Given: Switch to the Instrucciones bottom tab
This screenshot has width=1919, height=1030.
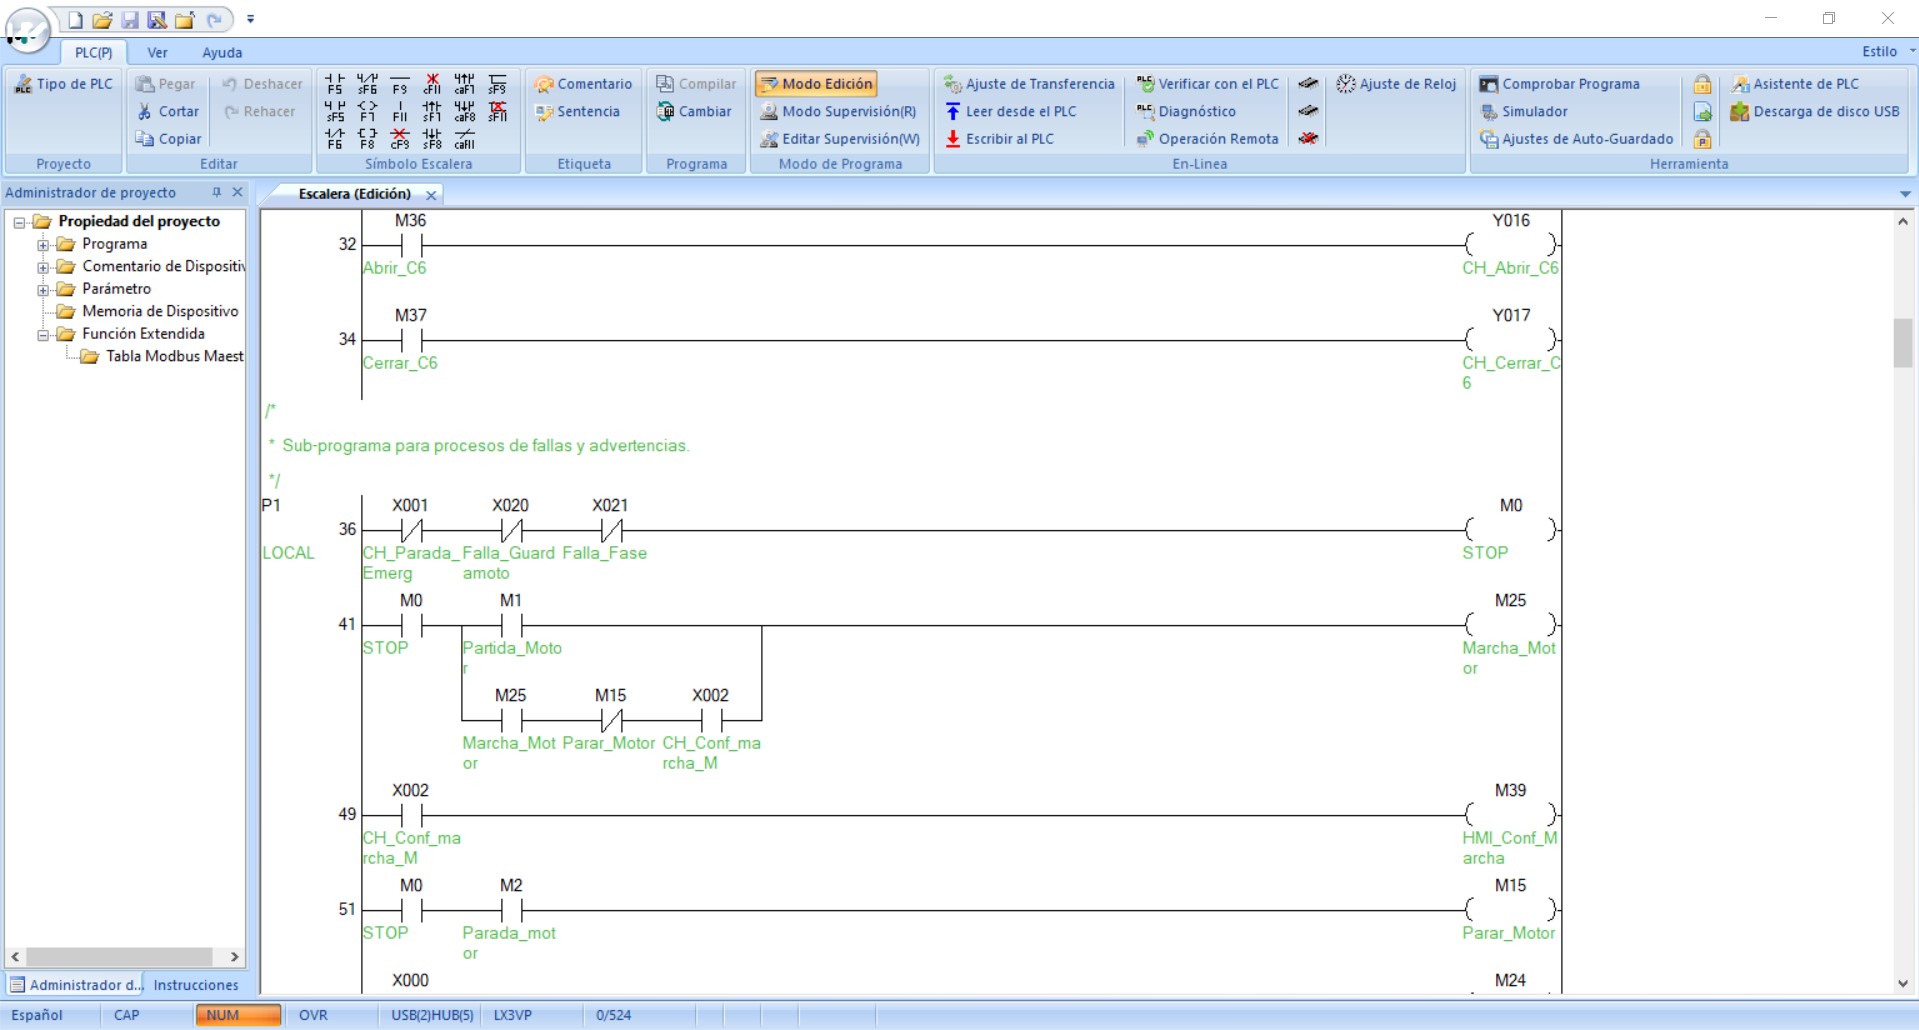Looking at the screenshot, I should (195, 985).
